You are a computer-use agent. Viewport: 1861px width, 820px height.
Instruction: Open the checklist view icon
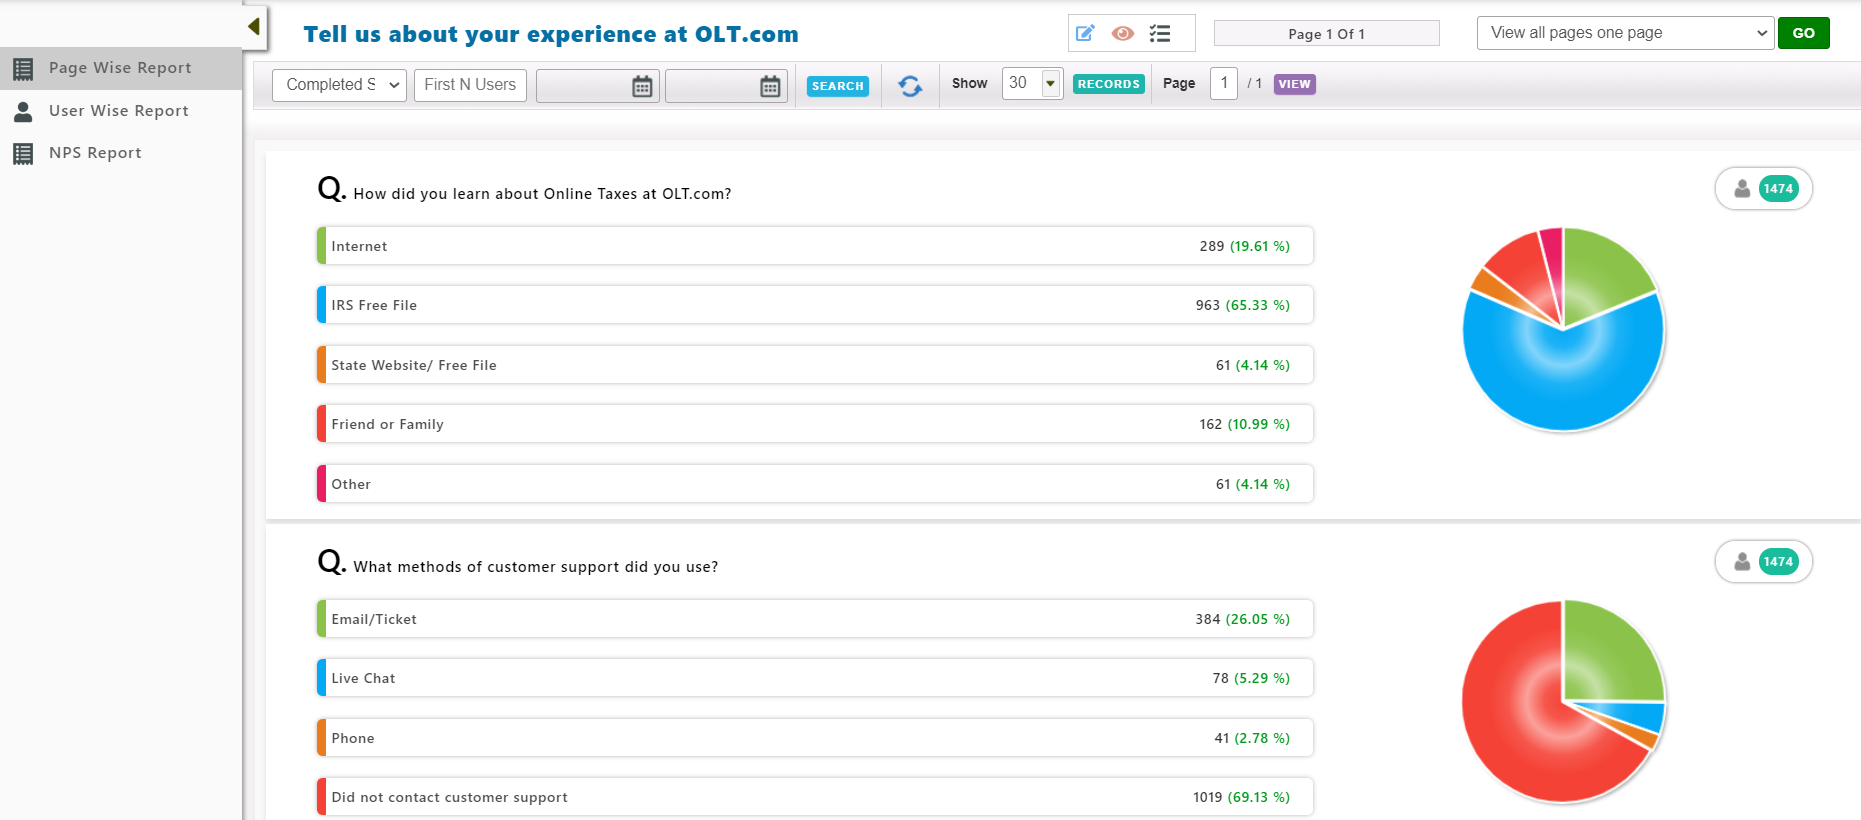tap(1160, 33)
